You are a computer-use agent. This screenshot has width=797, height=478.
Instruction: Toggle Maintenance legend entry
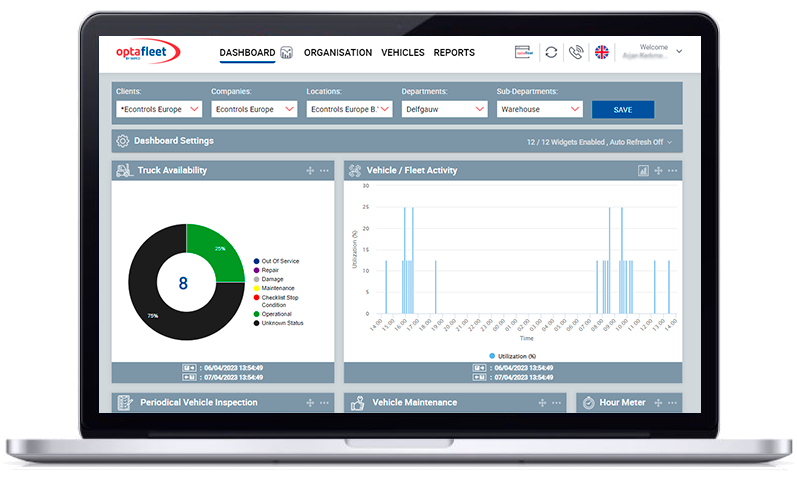273,288
